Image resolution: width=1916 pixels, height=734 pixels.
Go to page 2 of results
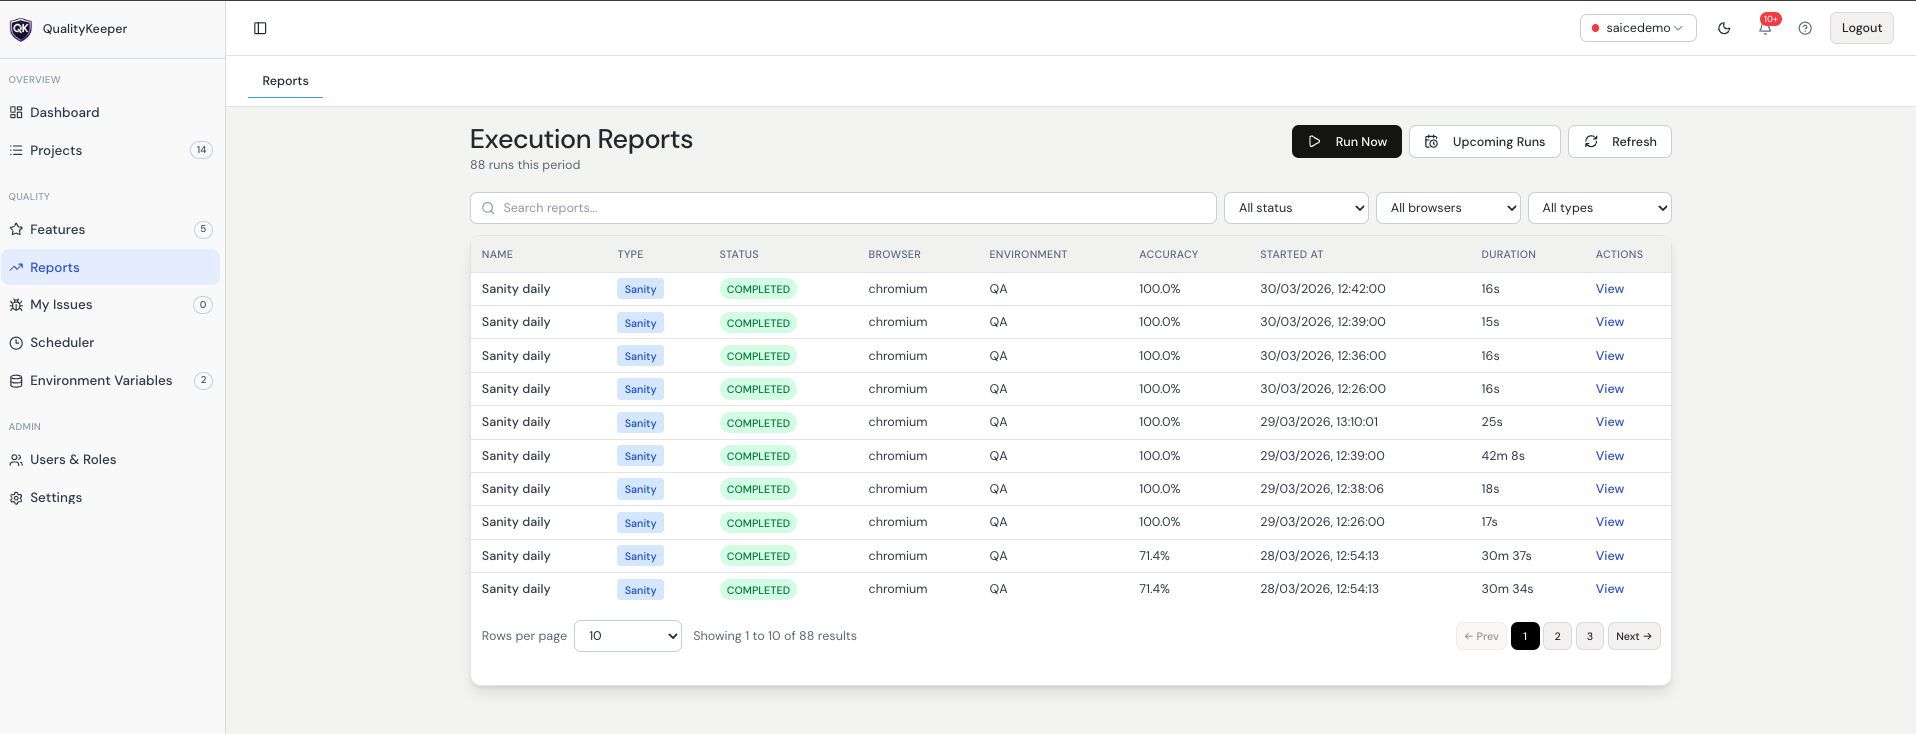(x=1557, y=636)
